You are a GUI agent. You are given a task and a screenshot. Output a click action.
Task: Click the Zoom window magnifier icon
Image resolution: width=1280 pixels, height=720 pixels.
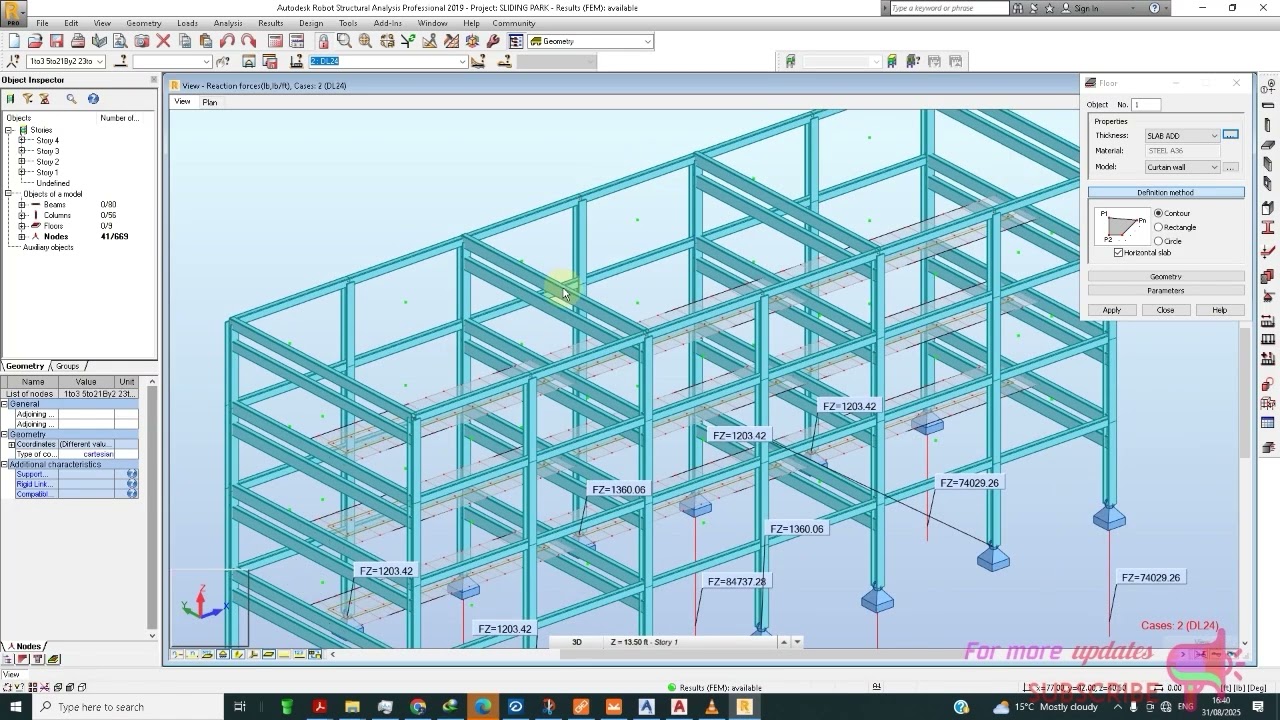[344, 41]
